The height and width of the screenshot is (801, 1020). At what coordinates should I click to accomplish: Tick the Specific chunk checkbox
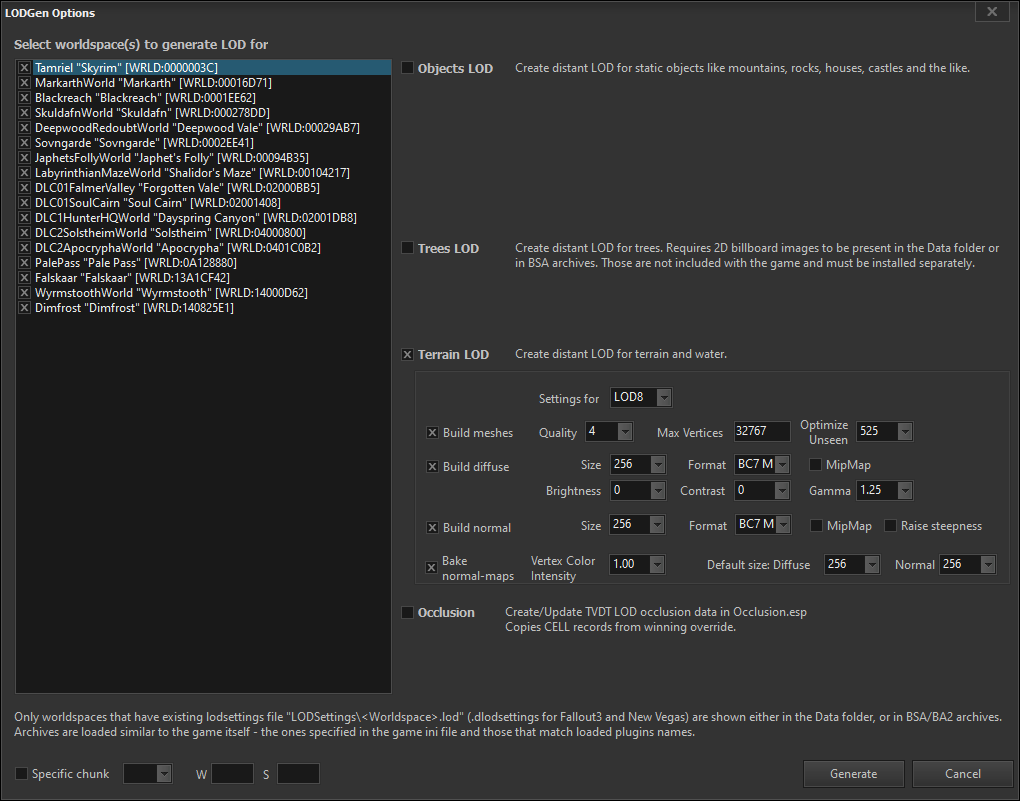point(21,774)
